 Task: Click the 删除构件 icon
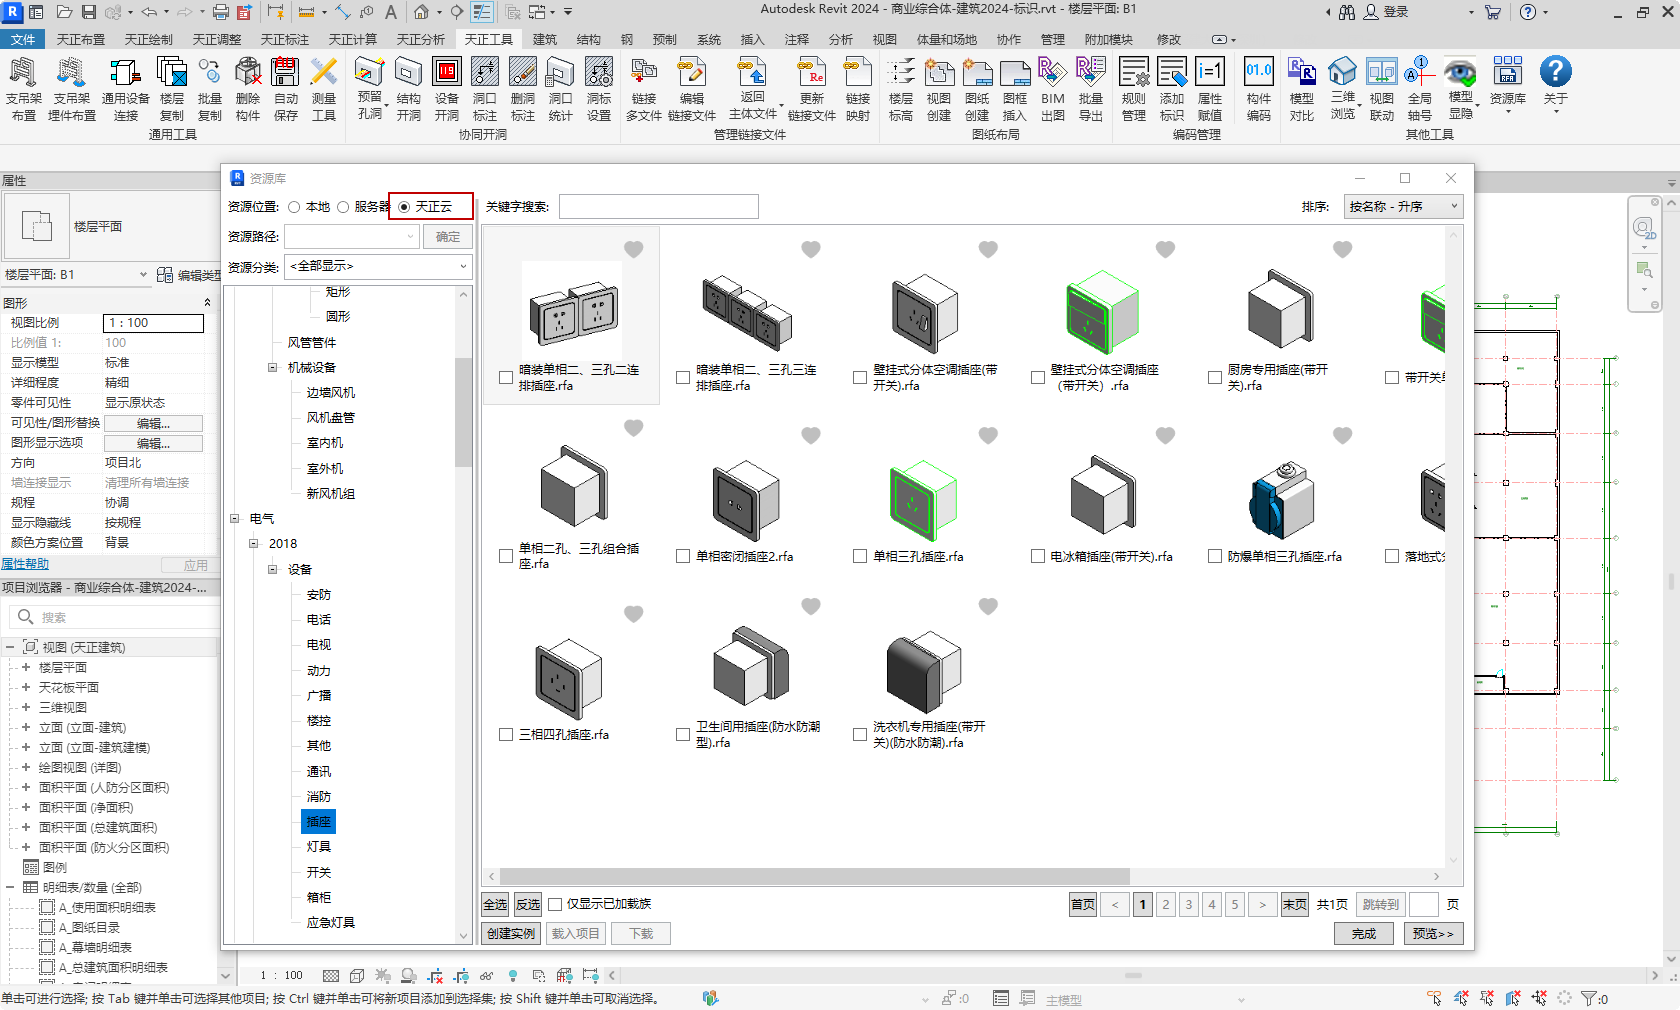point(248,89)
